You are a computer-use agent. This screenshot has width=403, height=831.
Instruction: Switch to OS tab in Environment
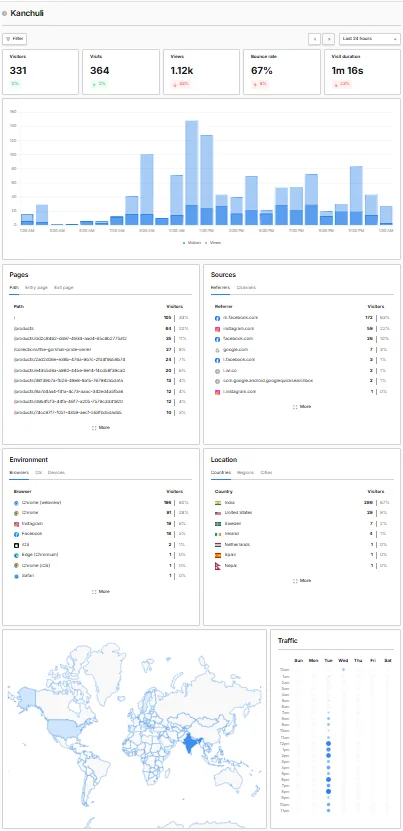38,472
